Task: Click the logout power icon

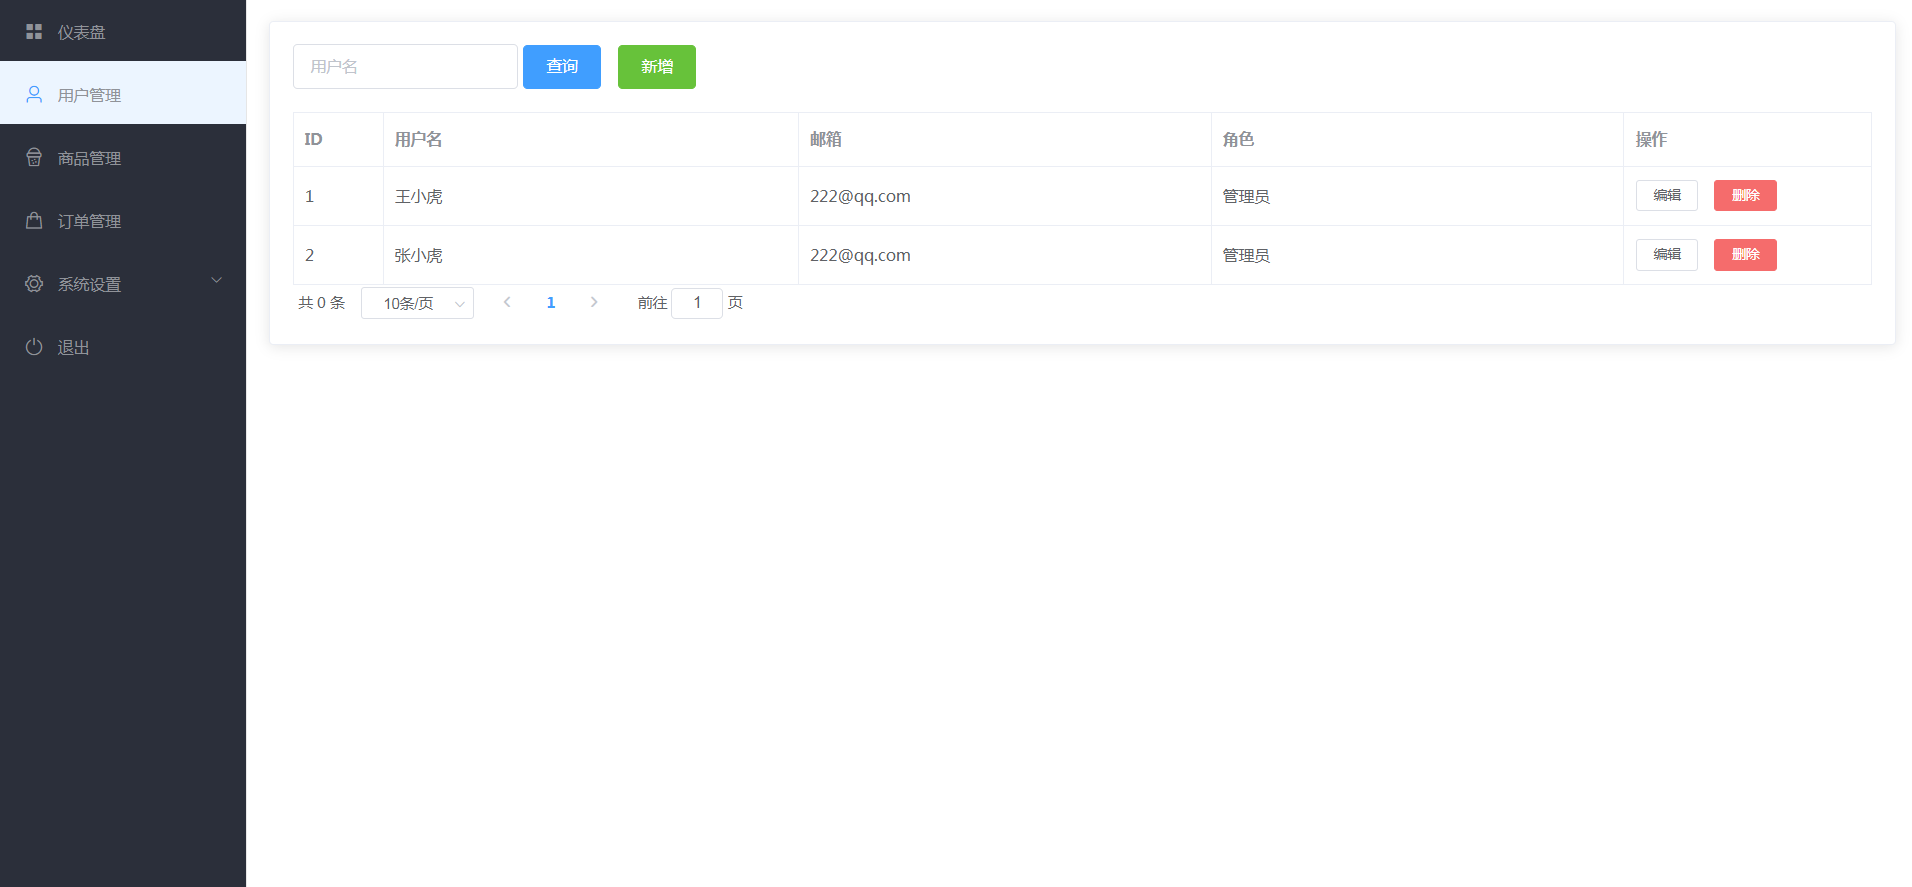Action: click(34, 346)
